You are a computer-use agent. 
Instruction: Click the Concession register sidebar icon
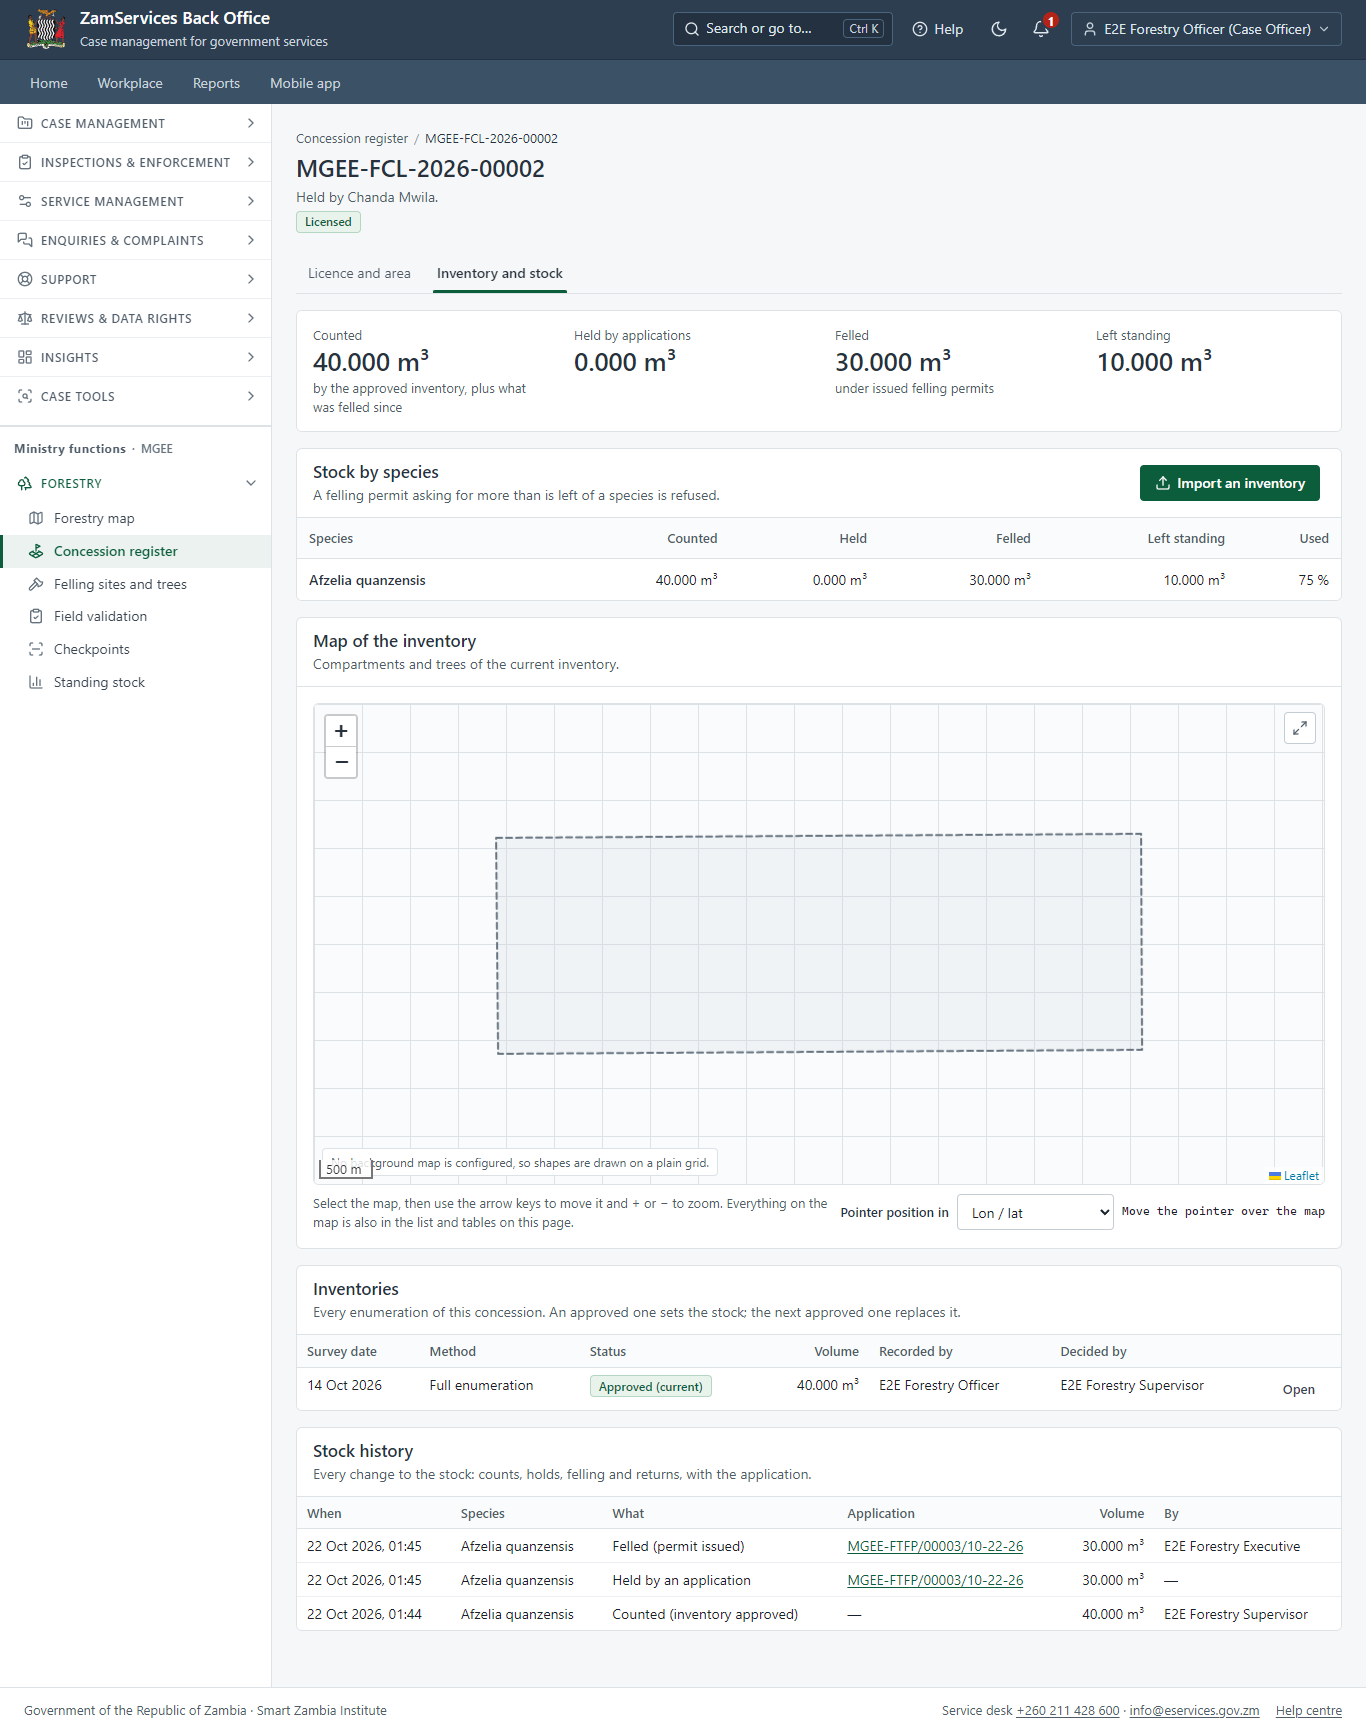[36, 551]
